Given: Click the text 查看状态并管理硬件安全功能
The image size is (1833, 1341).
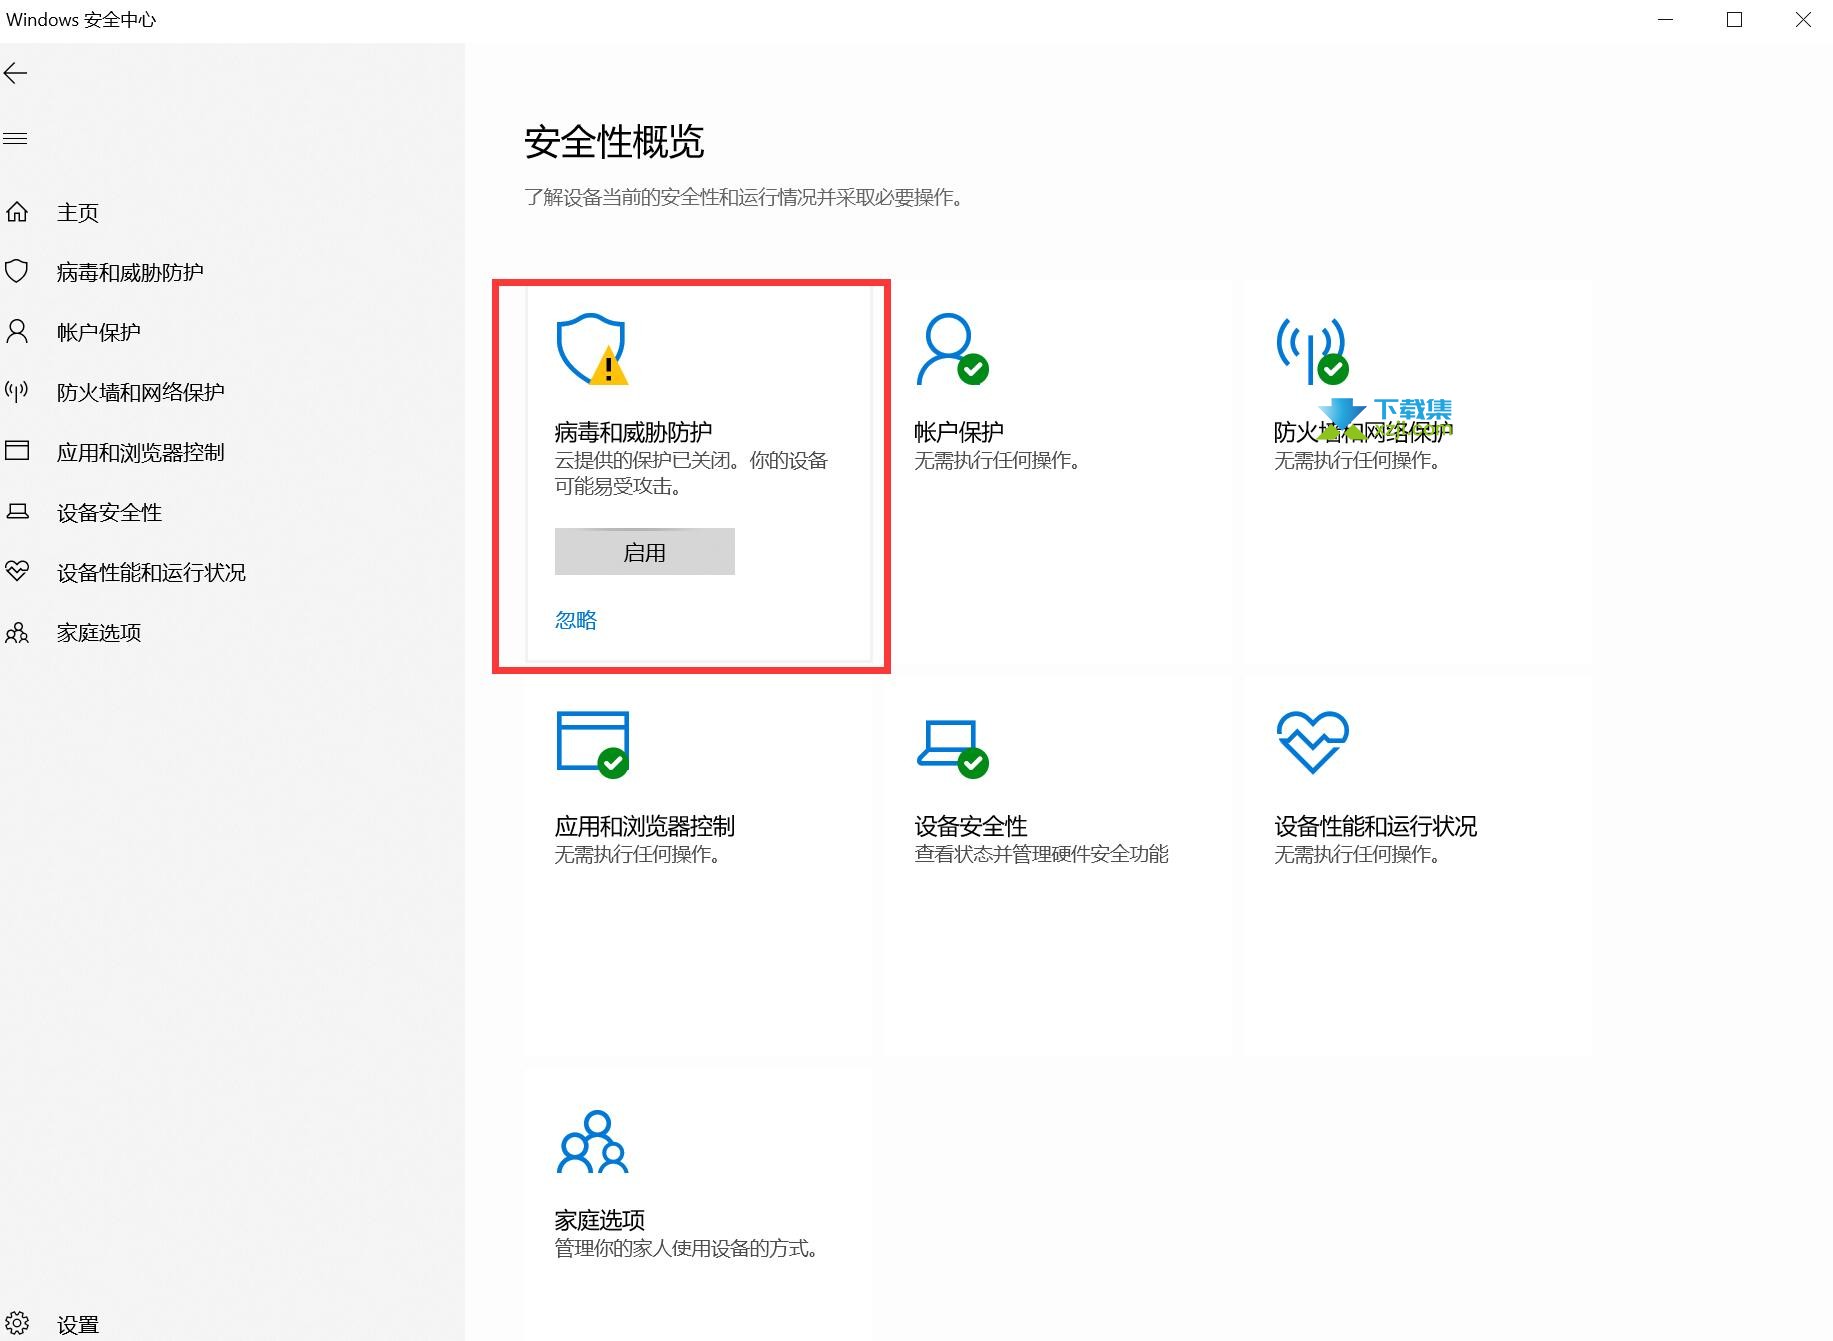Looking at the screenshot, I should tap(1041, 854).
